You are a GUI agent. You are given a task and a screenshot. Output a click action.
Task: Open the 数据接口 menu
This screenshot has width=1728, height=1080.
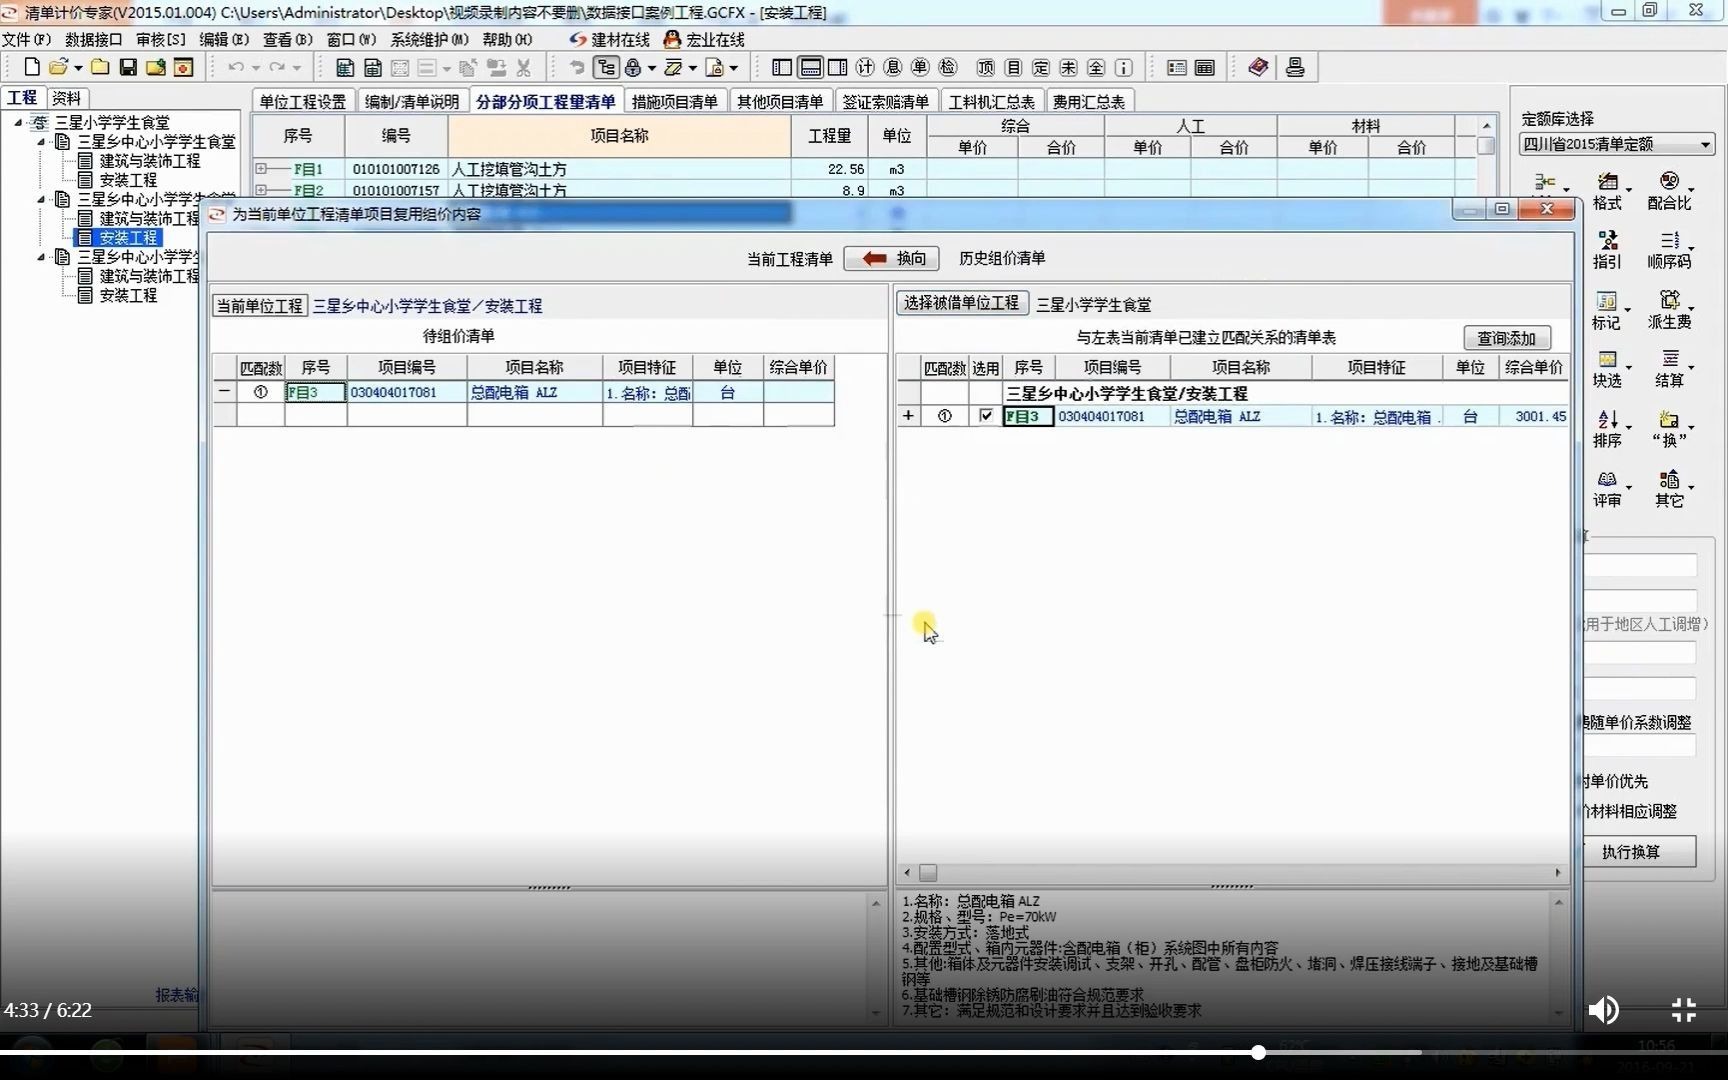click(93, 39)
